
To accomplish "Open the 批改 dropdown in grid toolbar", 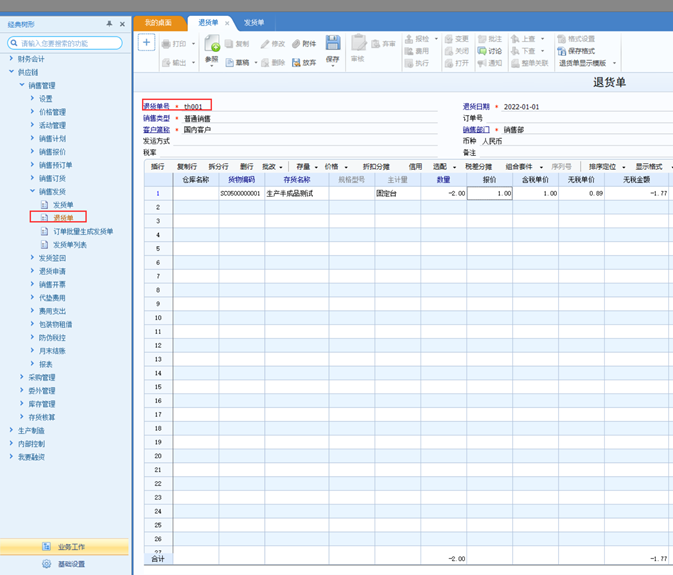I will (281, 167).
